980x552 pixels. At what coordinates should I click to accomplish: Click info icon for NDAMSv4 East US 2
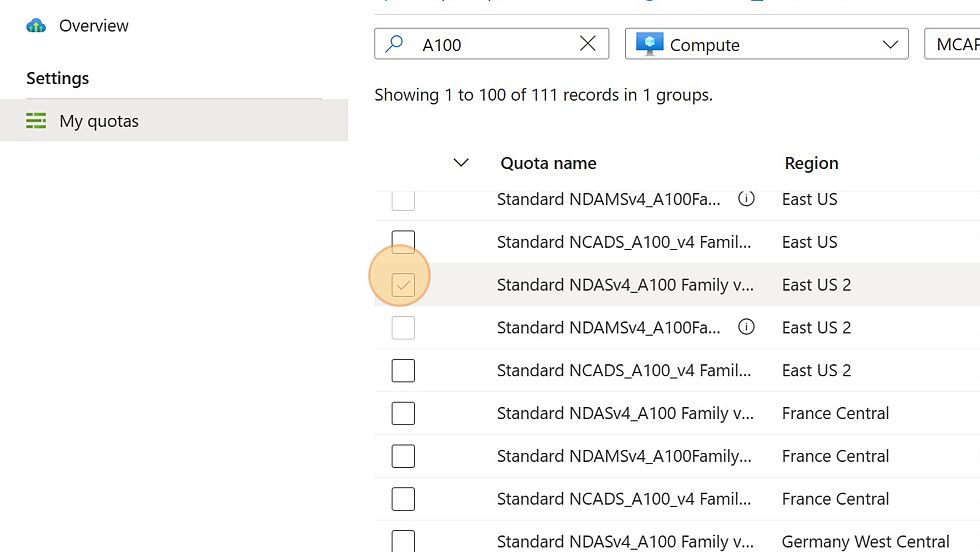(746, 327)
